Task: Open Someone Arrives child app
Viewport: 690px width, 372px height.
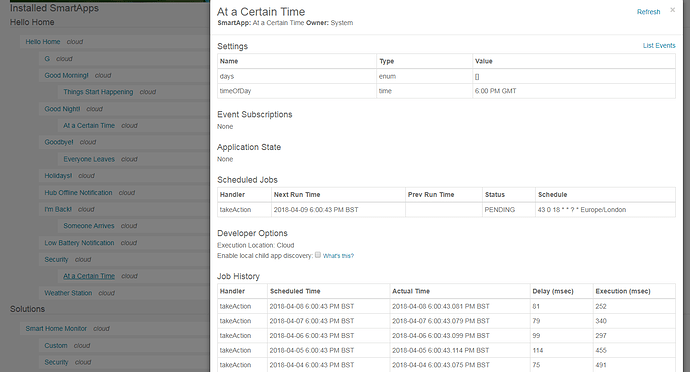Action: (88, 226)
